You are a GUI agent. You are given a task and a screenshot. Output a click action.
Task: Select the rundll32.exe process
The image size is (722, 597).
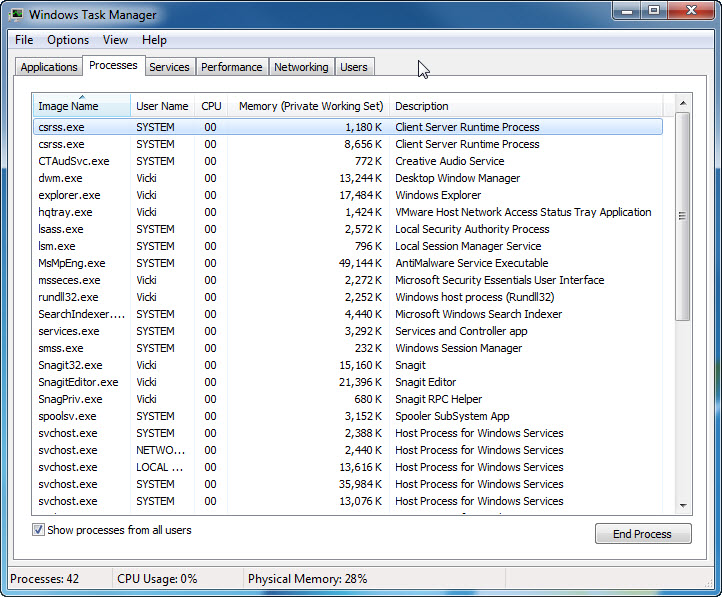coord(348,297)
